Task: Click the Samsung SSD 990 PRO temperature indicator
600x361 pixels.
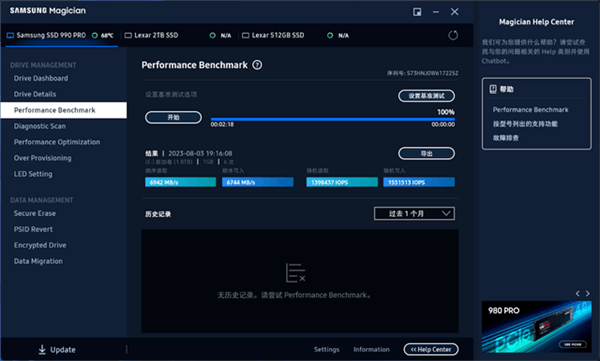Action: 103,36
